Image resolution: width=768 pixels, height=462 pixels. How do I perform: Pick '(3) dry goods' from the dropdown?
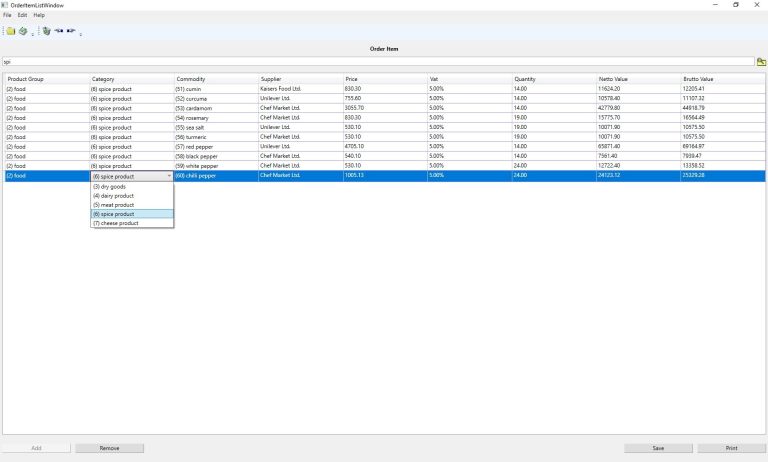[x=109, y=186]
